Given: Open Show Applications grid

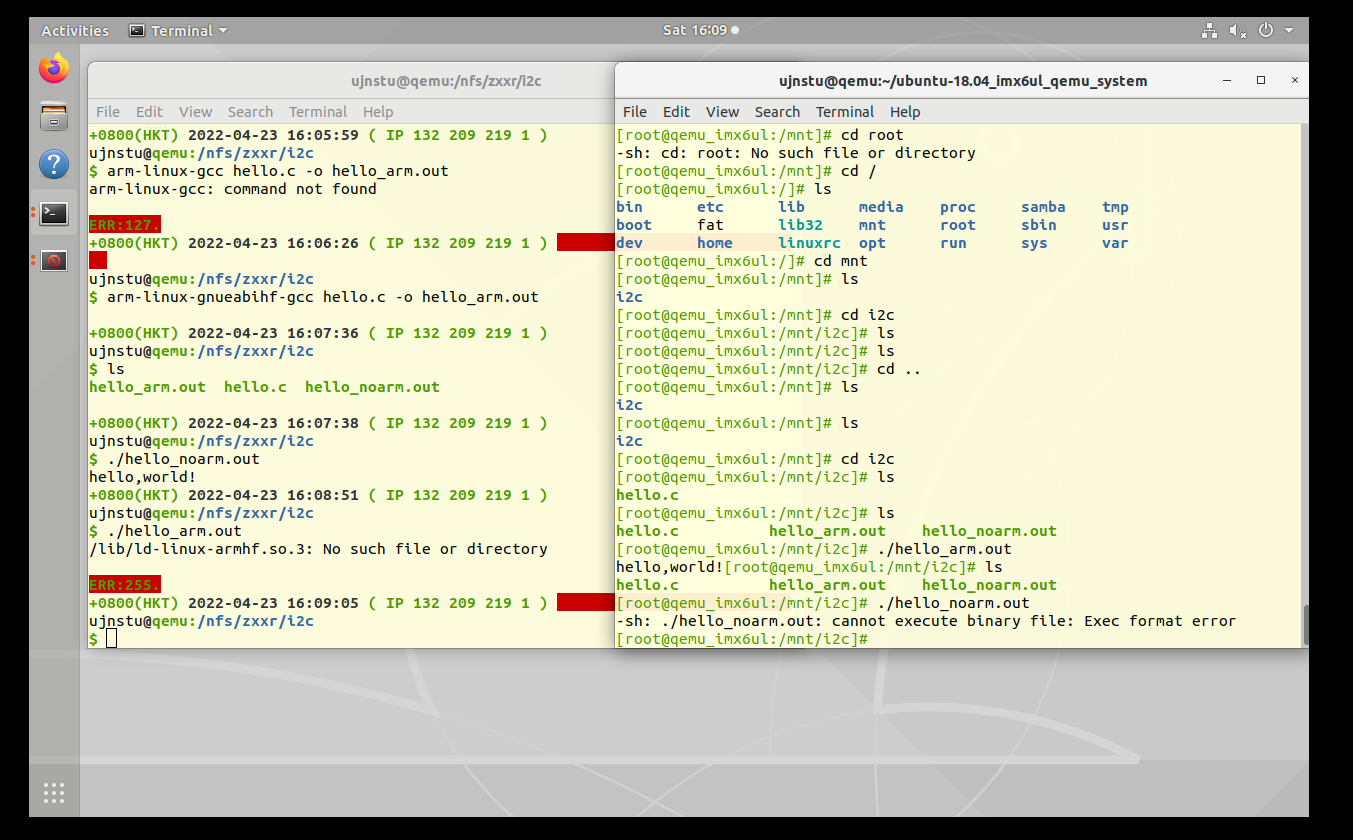Looking at the screenshot, I should click(54, 792).
